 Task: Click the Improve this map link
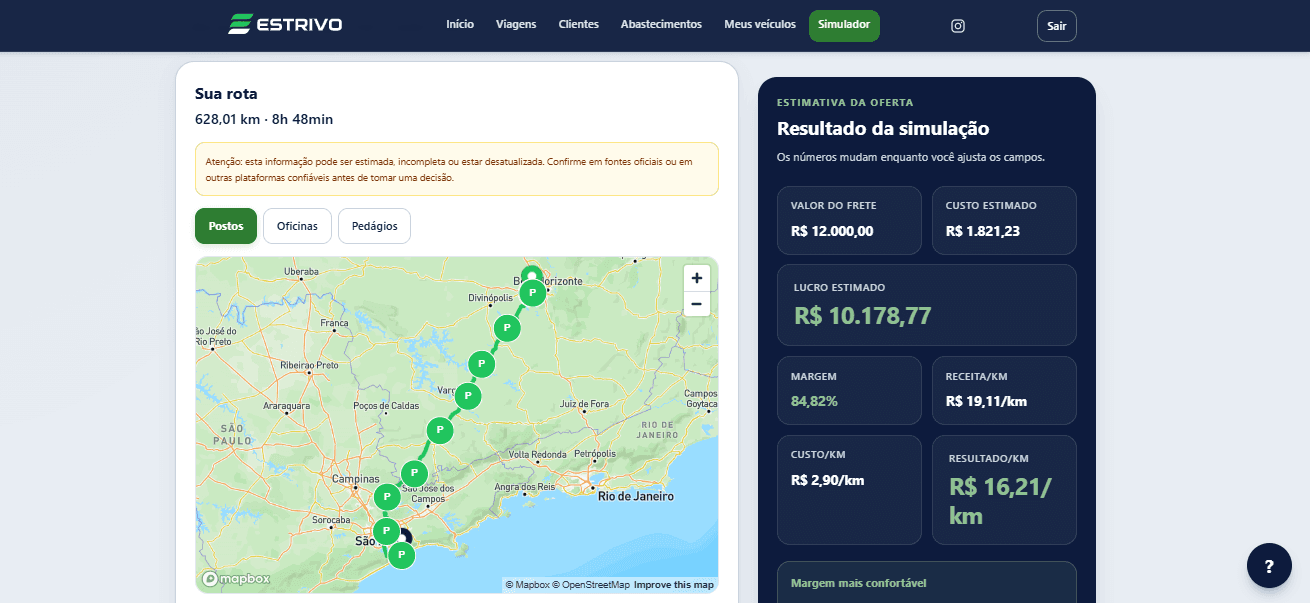pyautogui.click(x=674, y=585)
